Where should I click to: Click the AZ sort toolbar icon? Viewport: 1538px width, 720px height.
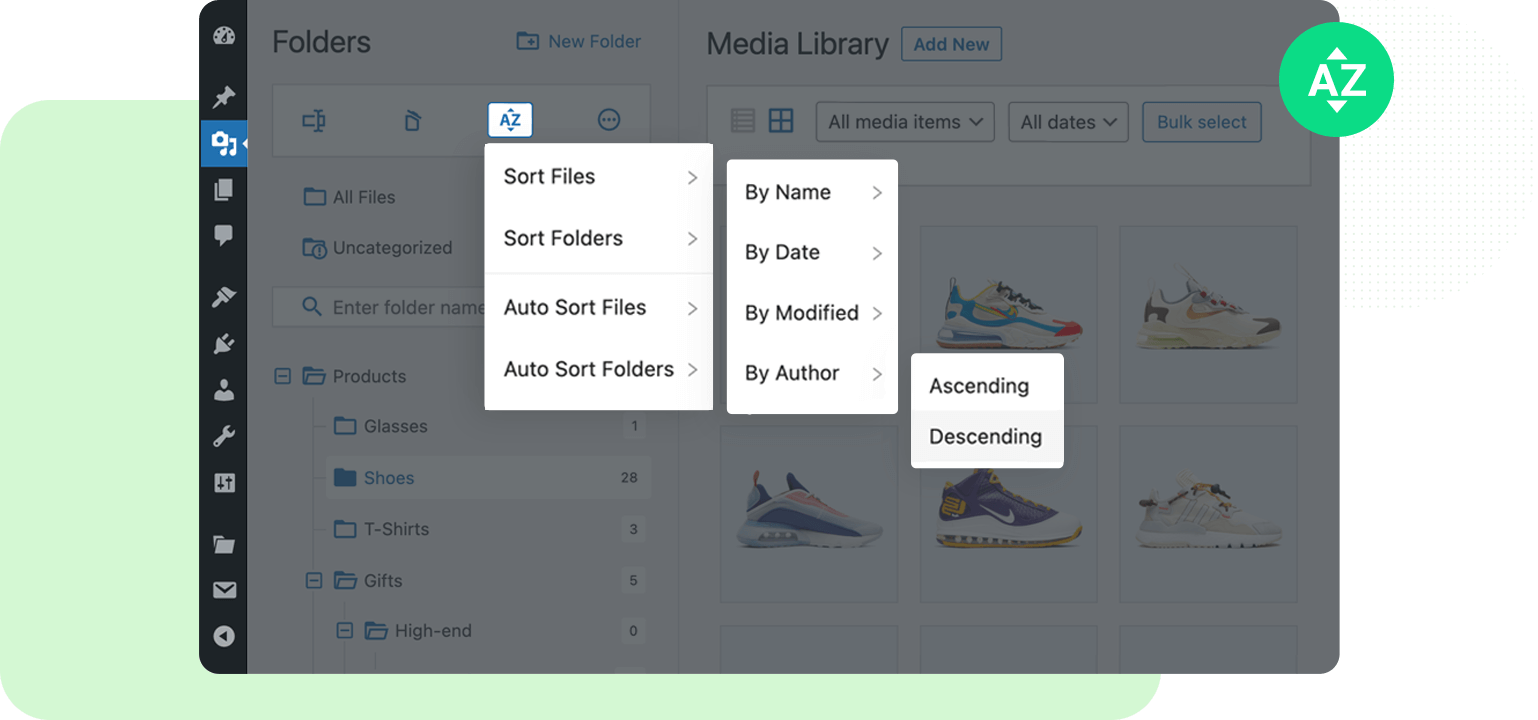point(510,120)
